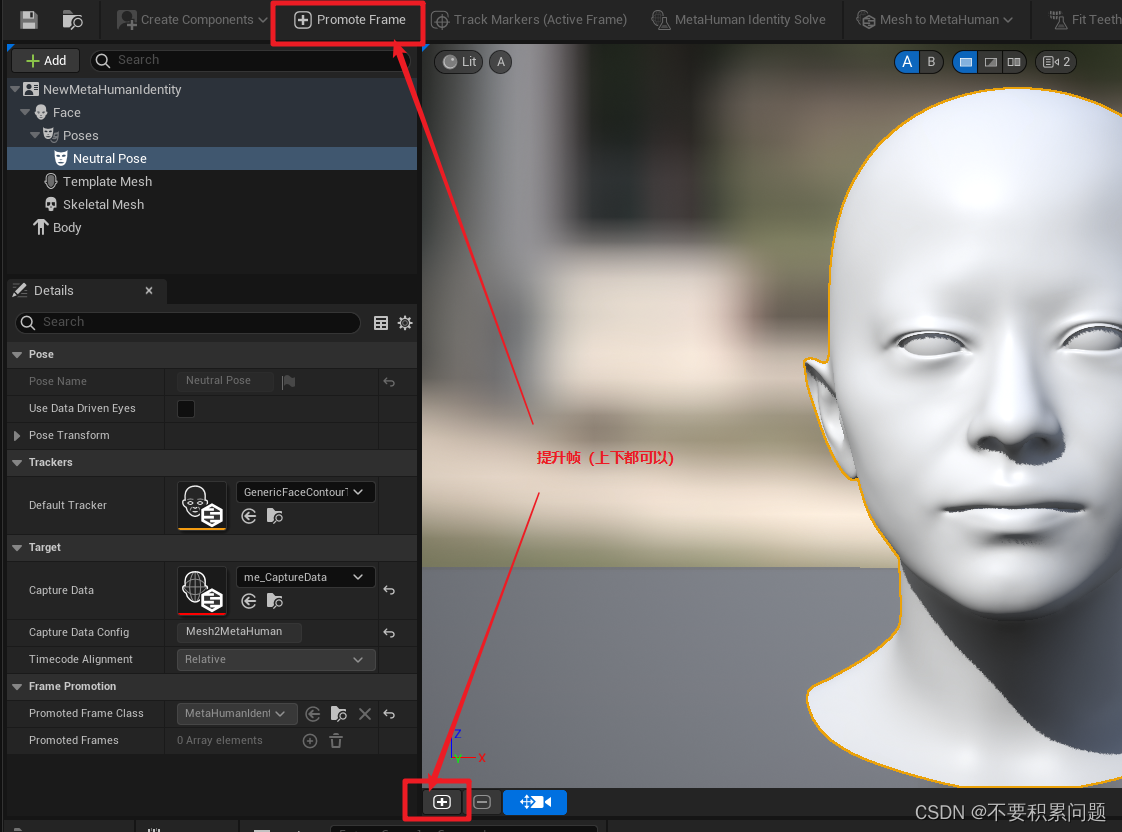The image size is (1122, 832).
Task: Focus the Details panel Search field
Action: [x=187, y=323]
